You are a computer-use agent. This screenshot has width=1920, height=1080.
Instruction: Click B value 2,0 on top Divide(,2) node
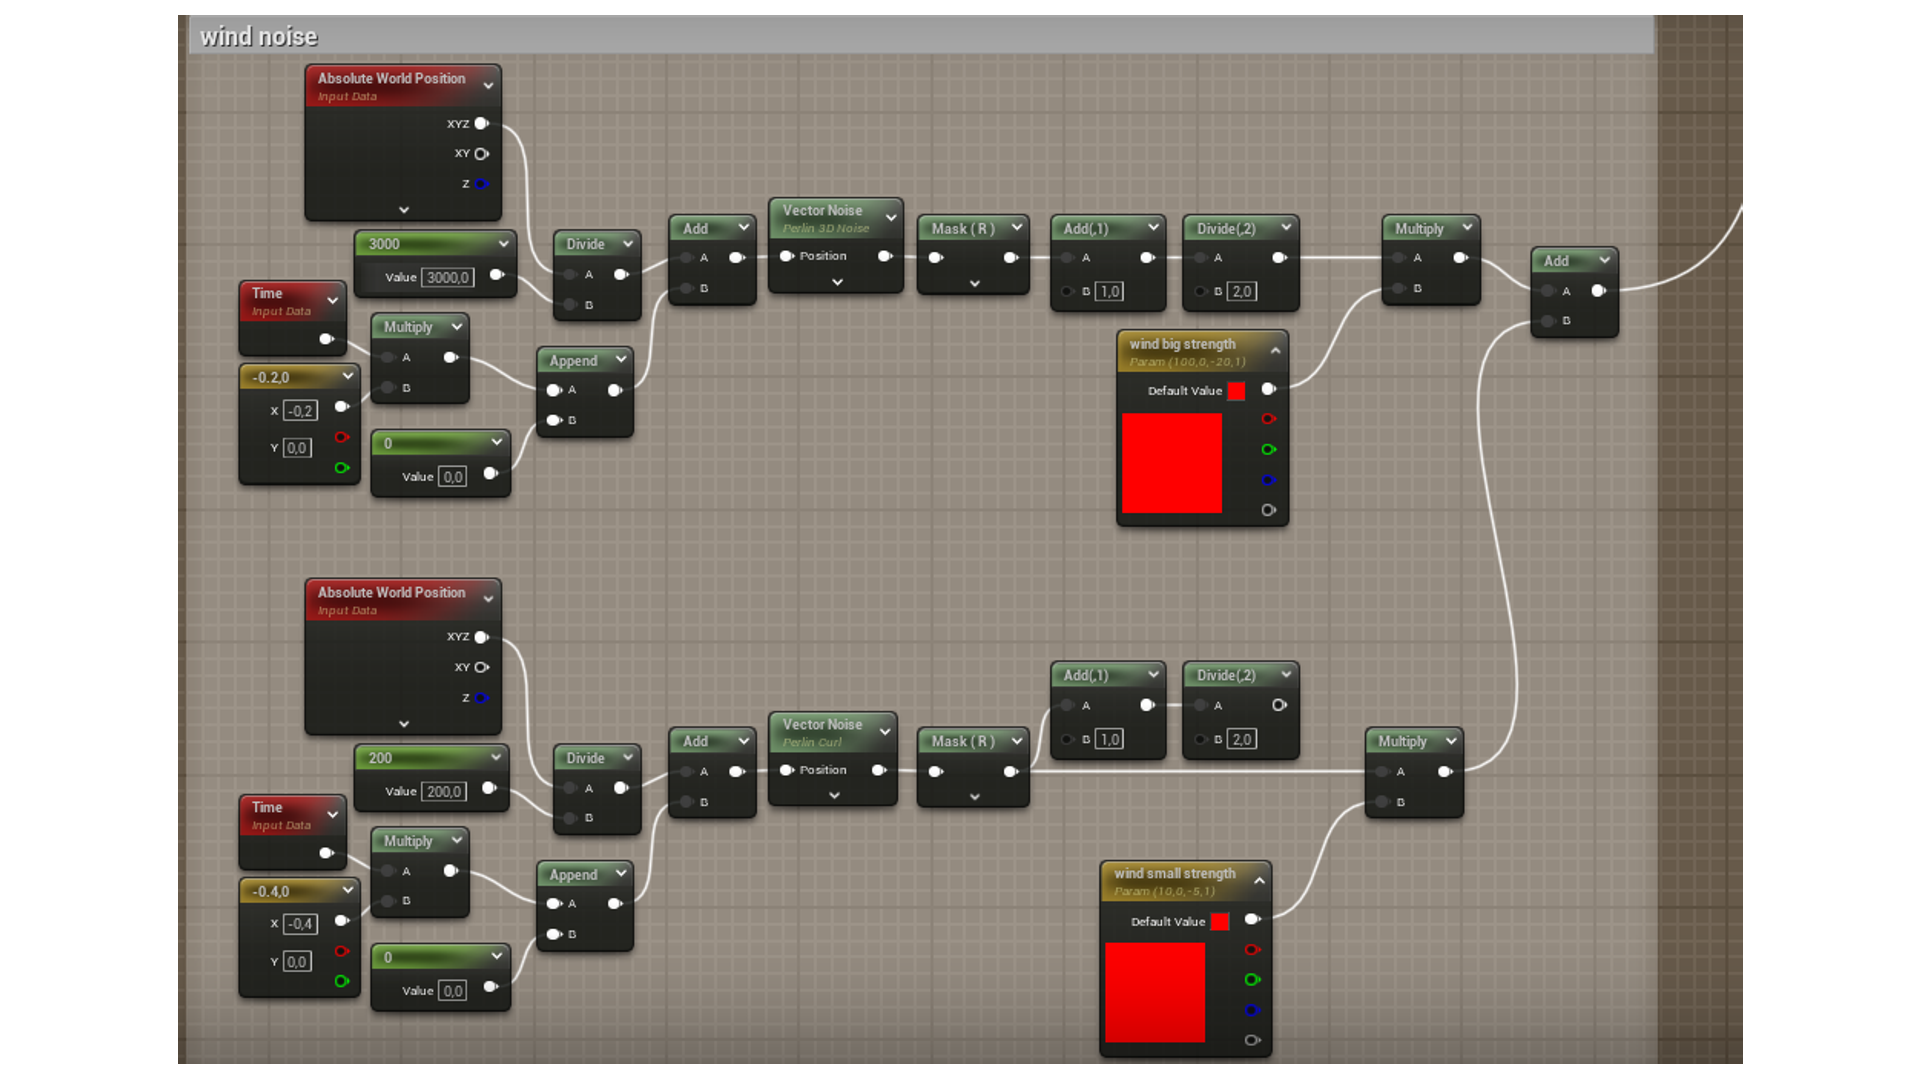coord(1241,292)
